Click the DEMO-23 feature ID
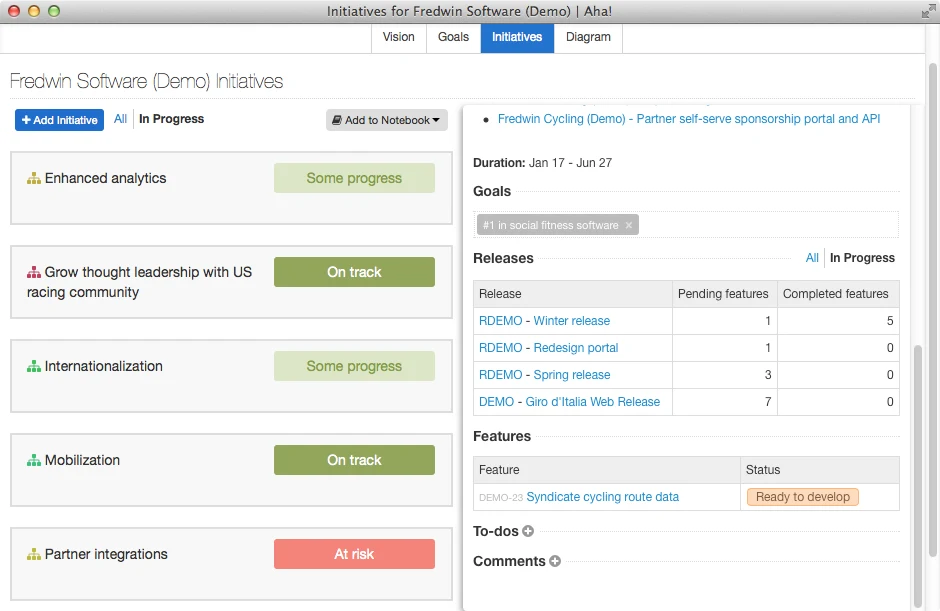Viewport: 940px width, 611px height. click(x=501, y=498)
